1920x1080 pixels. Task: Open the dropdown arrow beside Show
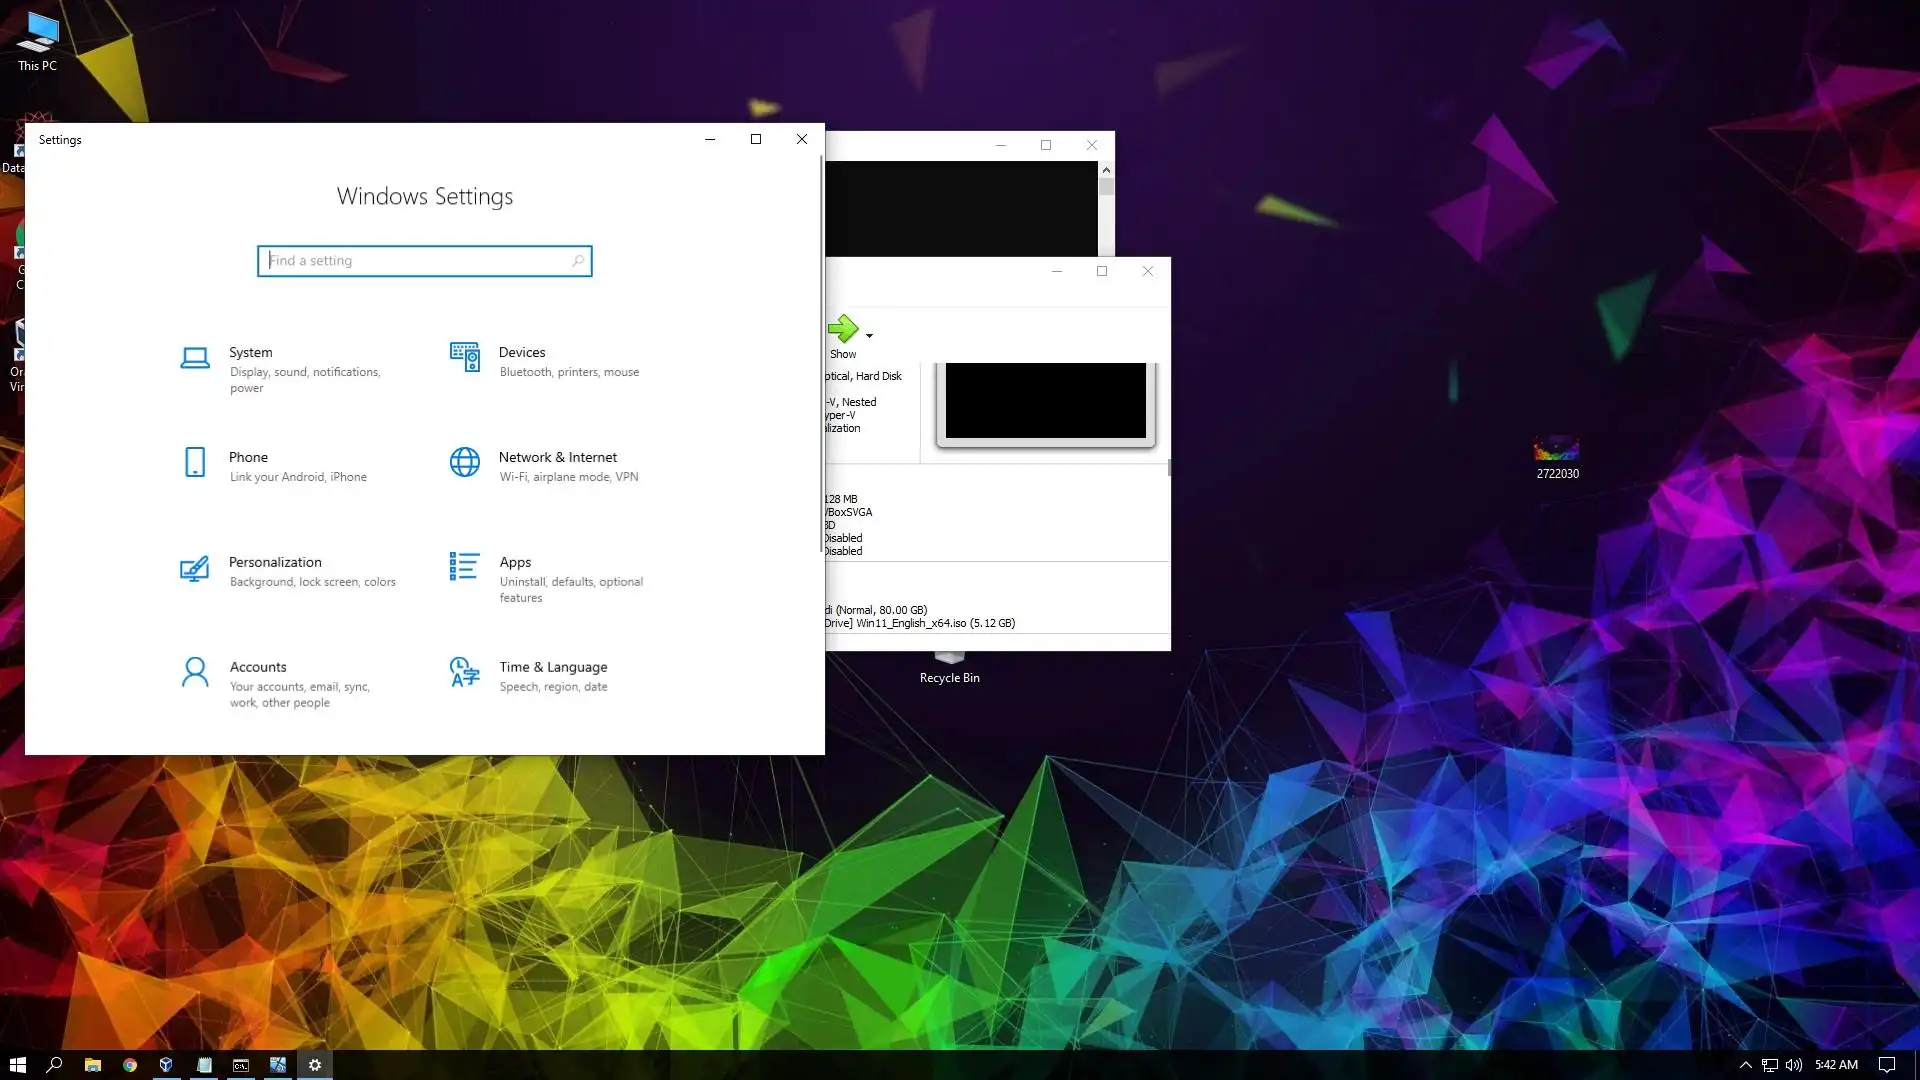[x=869, y=336]
